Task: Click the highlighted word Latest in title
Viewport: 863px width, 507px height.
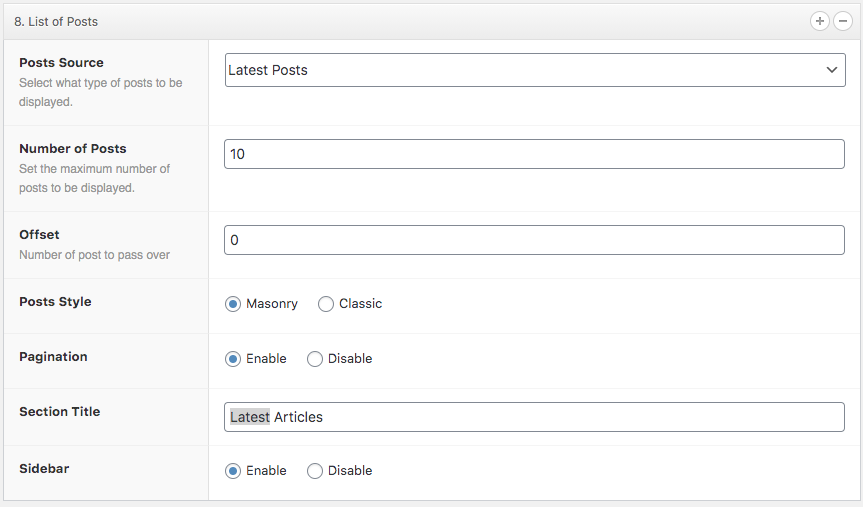Action: pos(250,417)
